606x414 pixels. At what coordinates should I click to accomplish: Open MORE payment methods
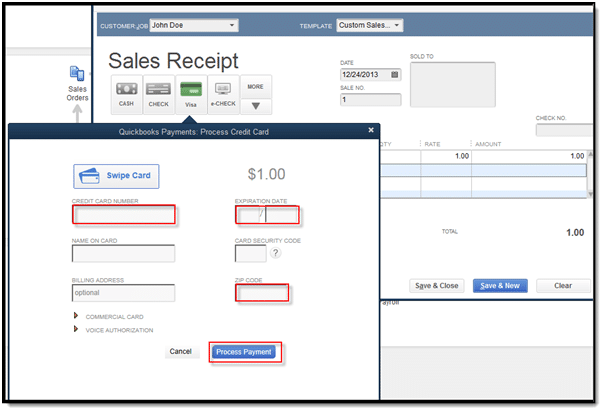255,87
